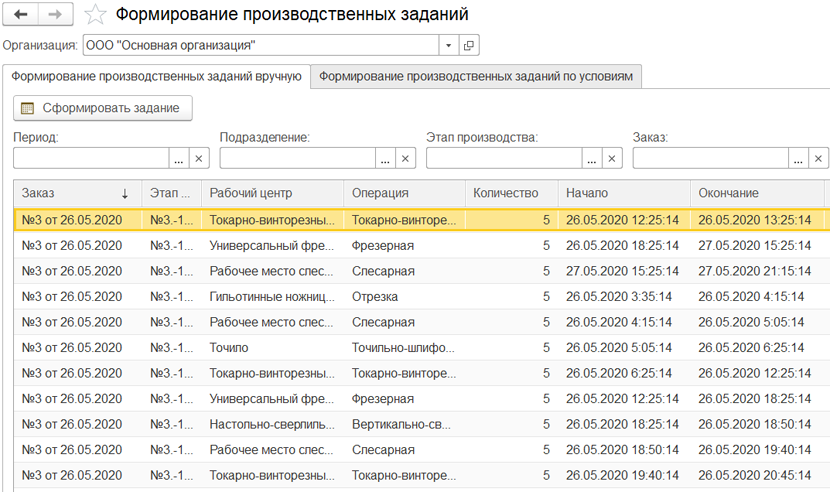Click the Организация input field
Image resolution: width=830 pixels, height=492 pixels.
pos(260,45)
